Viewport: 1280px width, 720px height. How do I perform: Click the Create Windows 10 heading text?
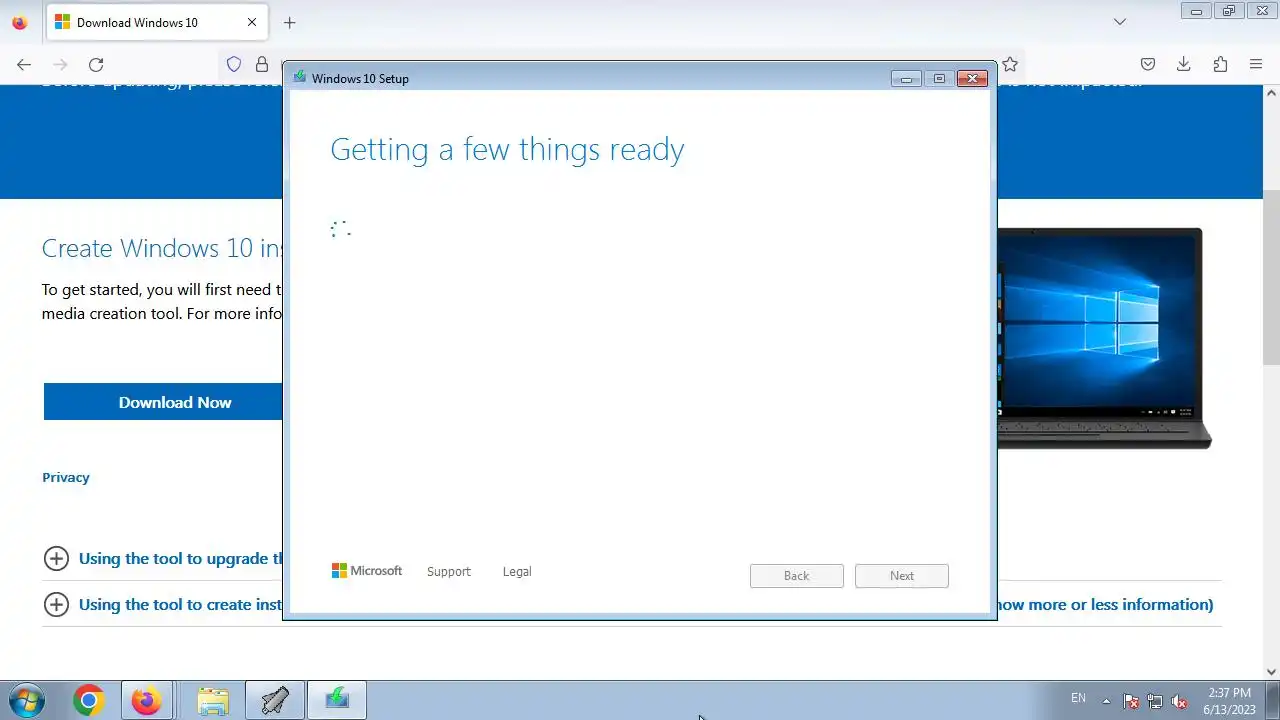coord(162,248)
